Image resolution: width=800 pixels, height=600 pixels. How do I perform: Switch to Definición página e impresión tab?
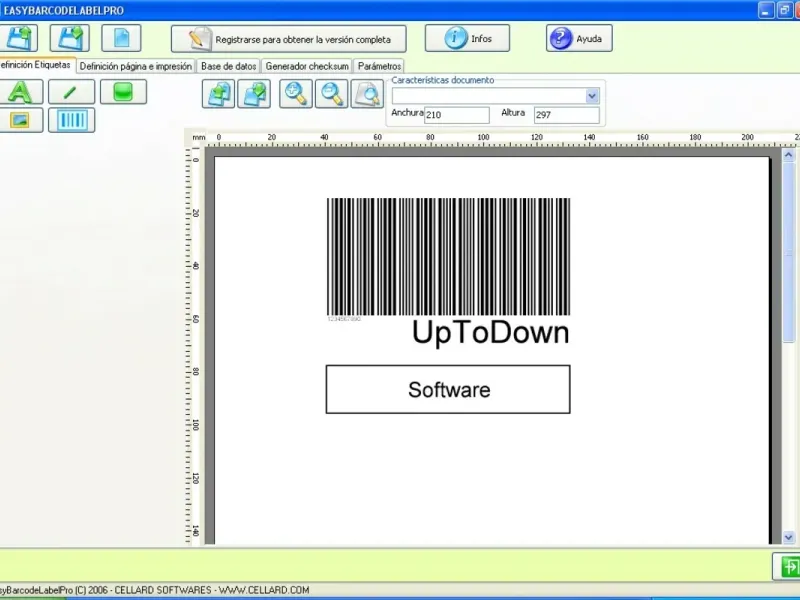click(136, 66)
